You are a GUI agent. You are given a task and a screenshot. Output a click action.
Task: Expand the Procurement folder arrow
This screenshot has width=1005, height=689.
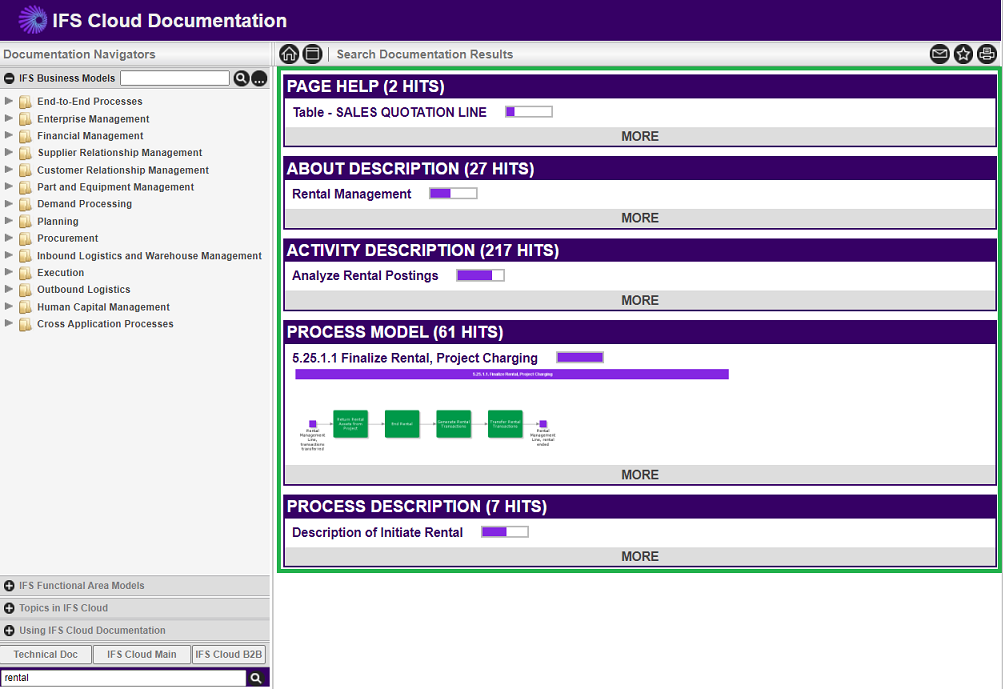click(x=10, y=238)
